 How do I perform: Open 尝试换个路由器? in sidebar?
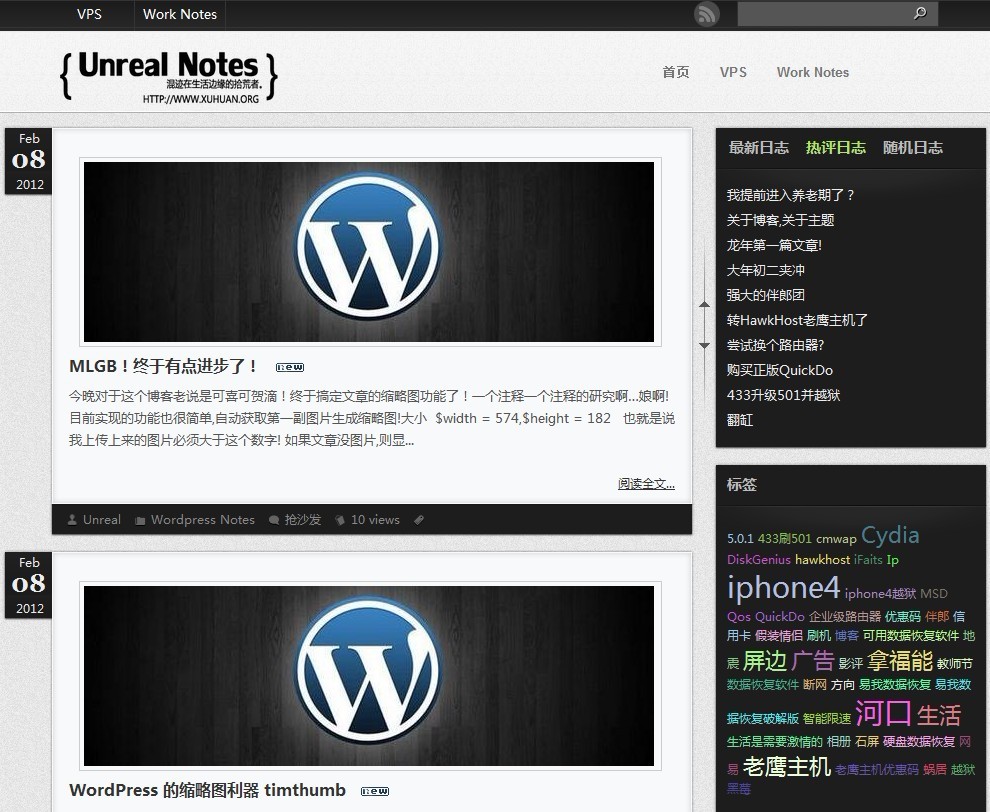point(775,345)
